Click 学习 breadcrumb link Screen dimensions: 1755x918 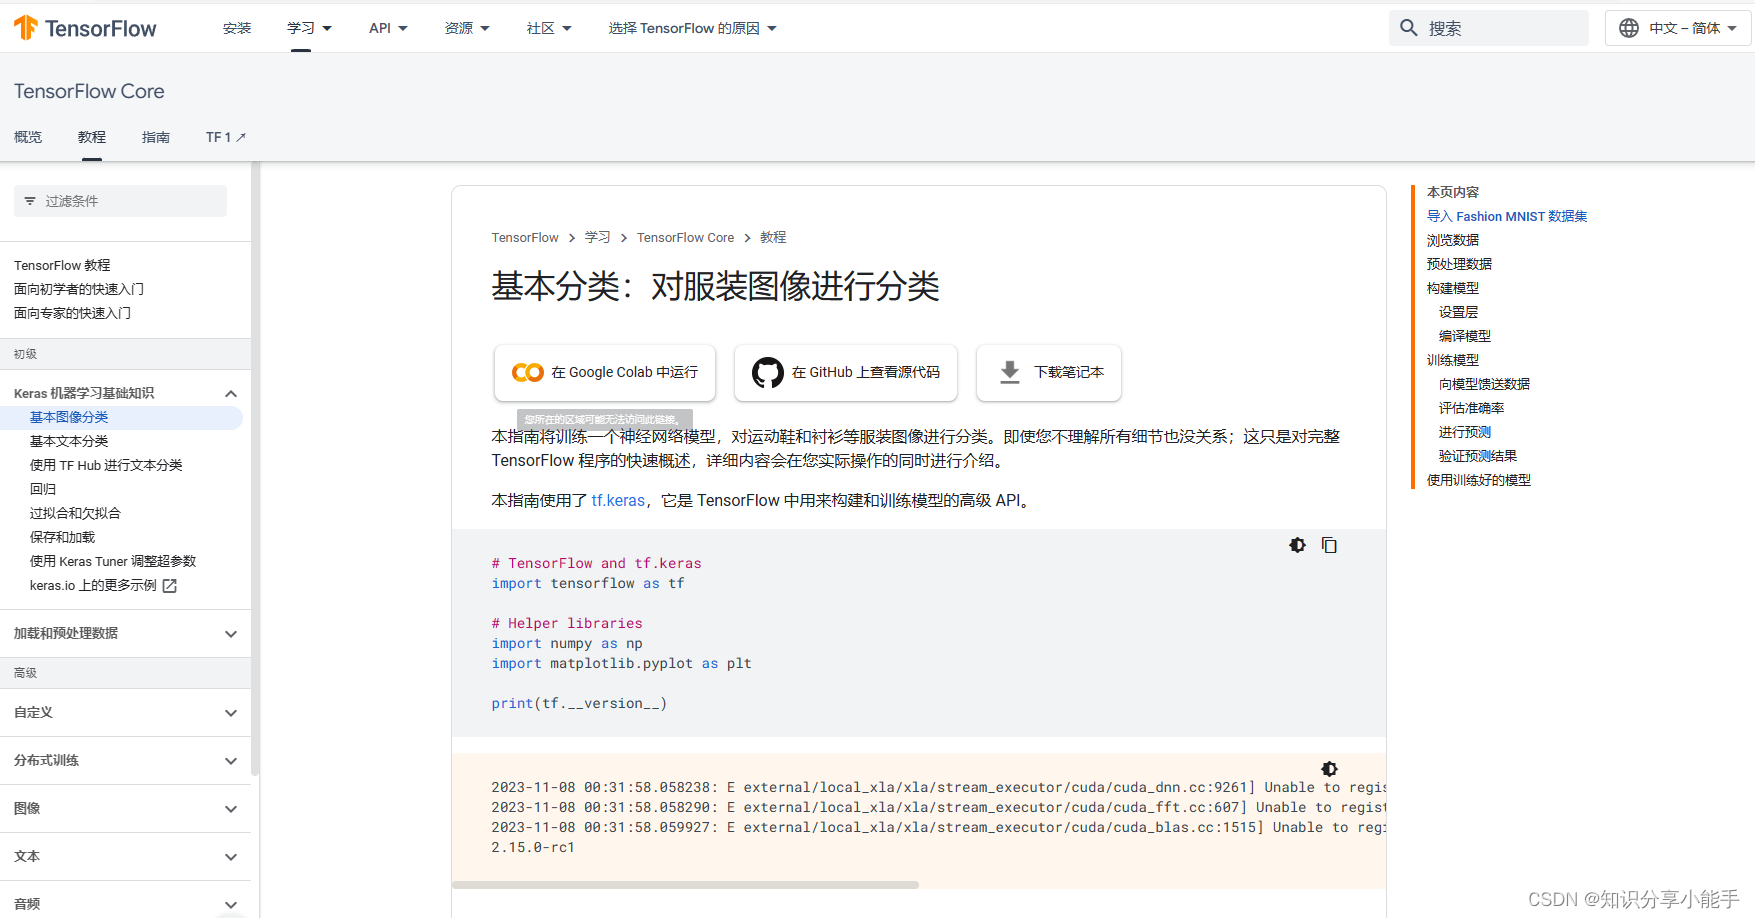598,237
